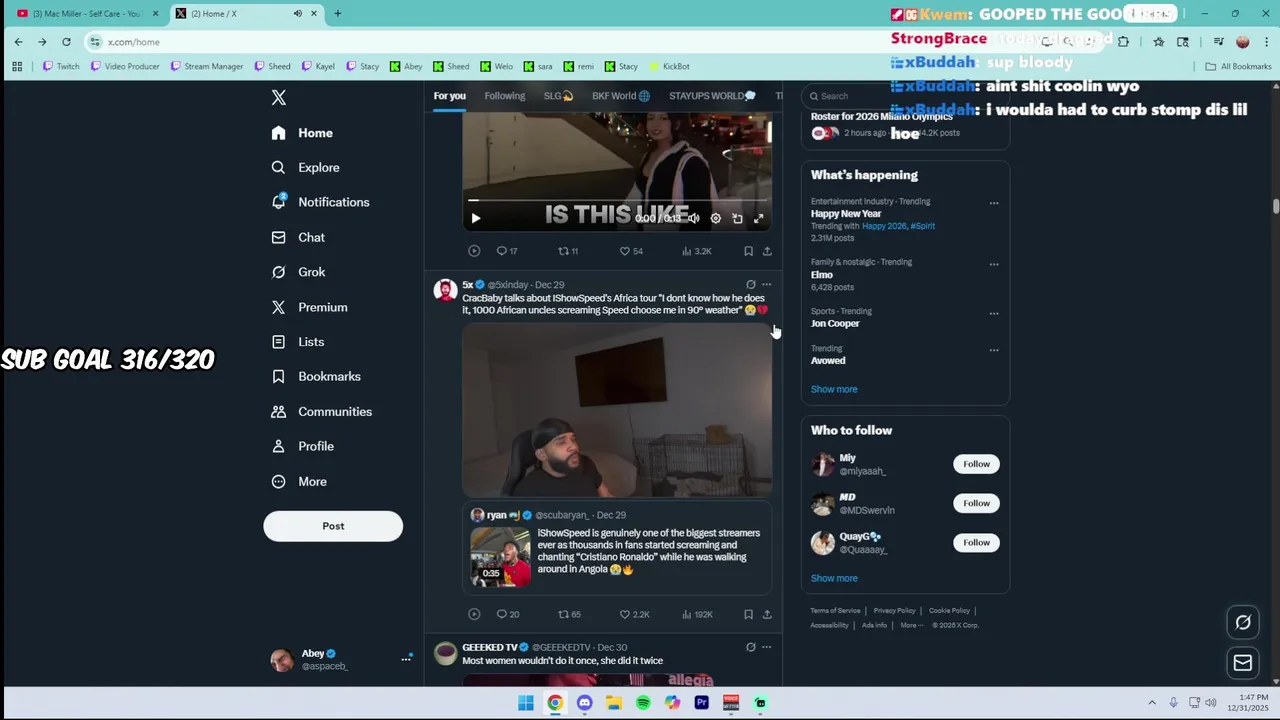Switch to the For you tab

tap(449, 96)
